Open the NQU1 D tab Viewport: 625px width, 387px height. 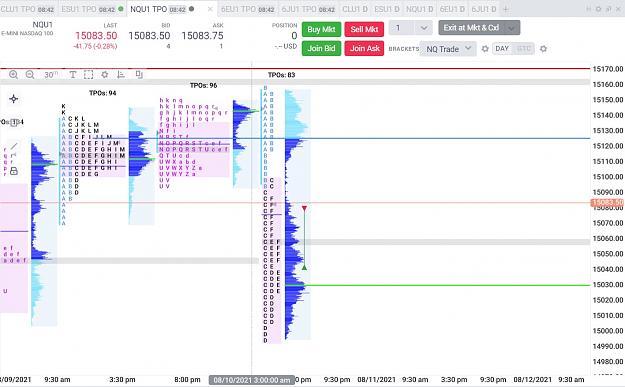[x=419, y=9]
